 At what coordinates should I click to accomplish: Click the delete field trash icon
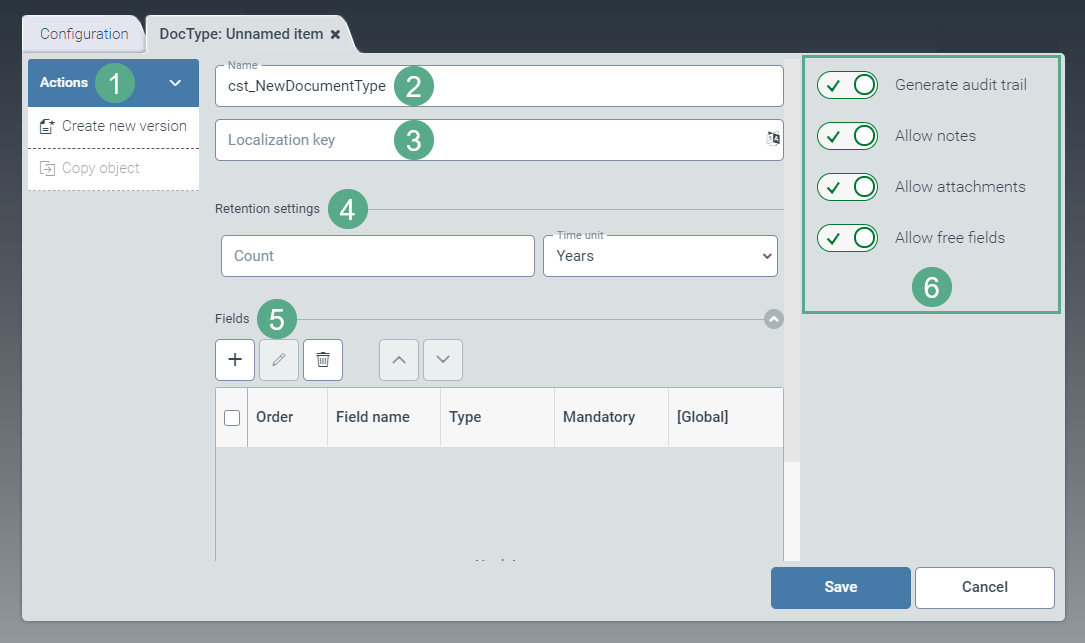pyautogui.click(x=323, y=360)
